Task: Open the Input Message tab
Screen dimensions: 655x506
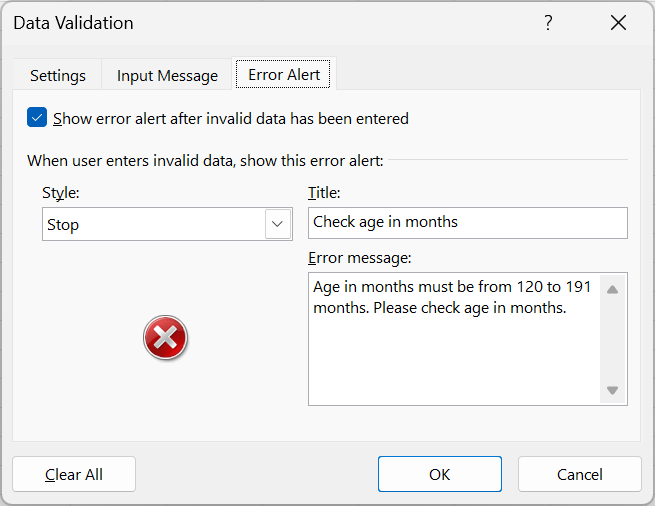Action: click(x=167, y=76)
